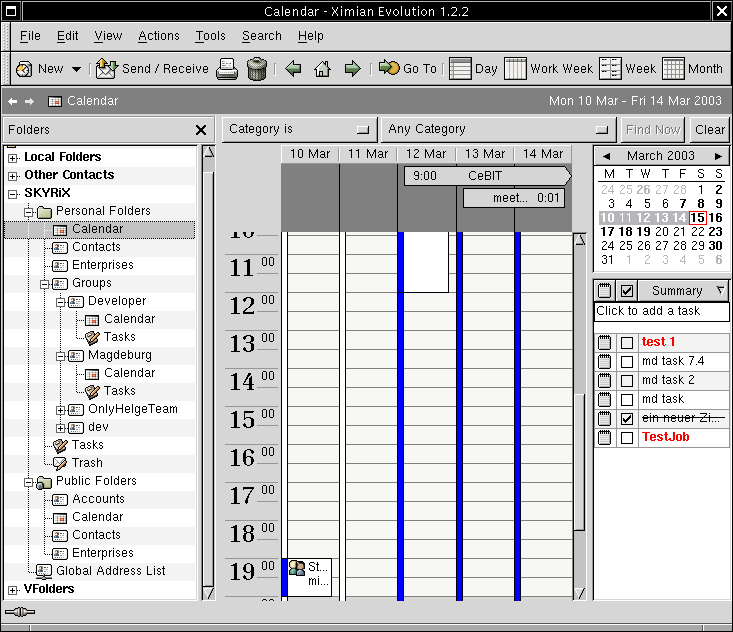Click the forward arrow in the title bar
Screen dimensions: 733x632
(x=29, y=101)
